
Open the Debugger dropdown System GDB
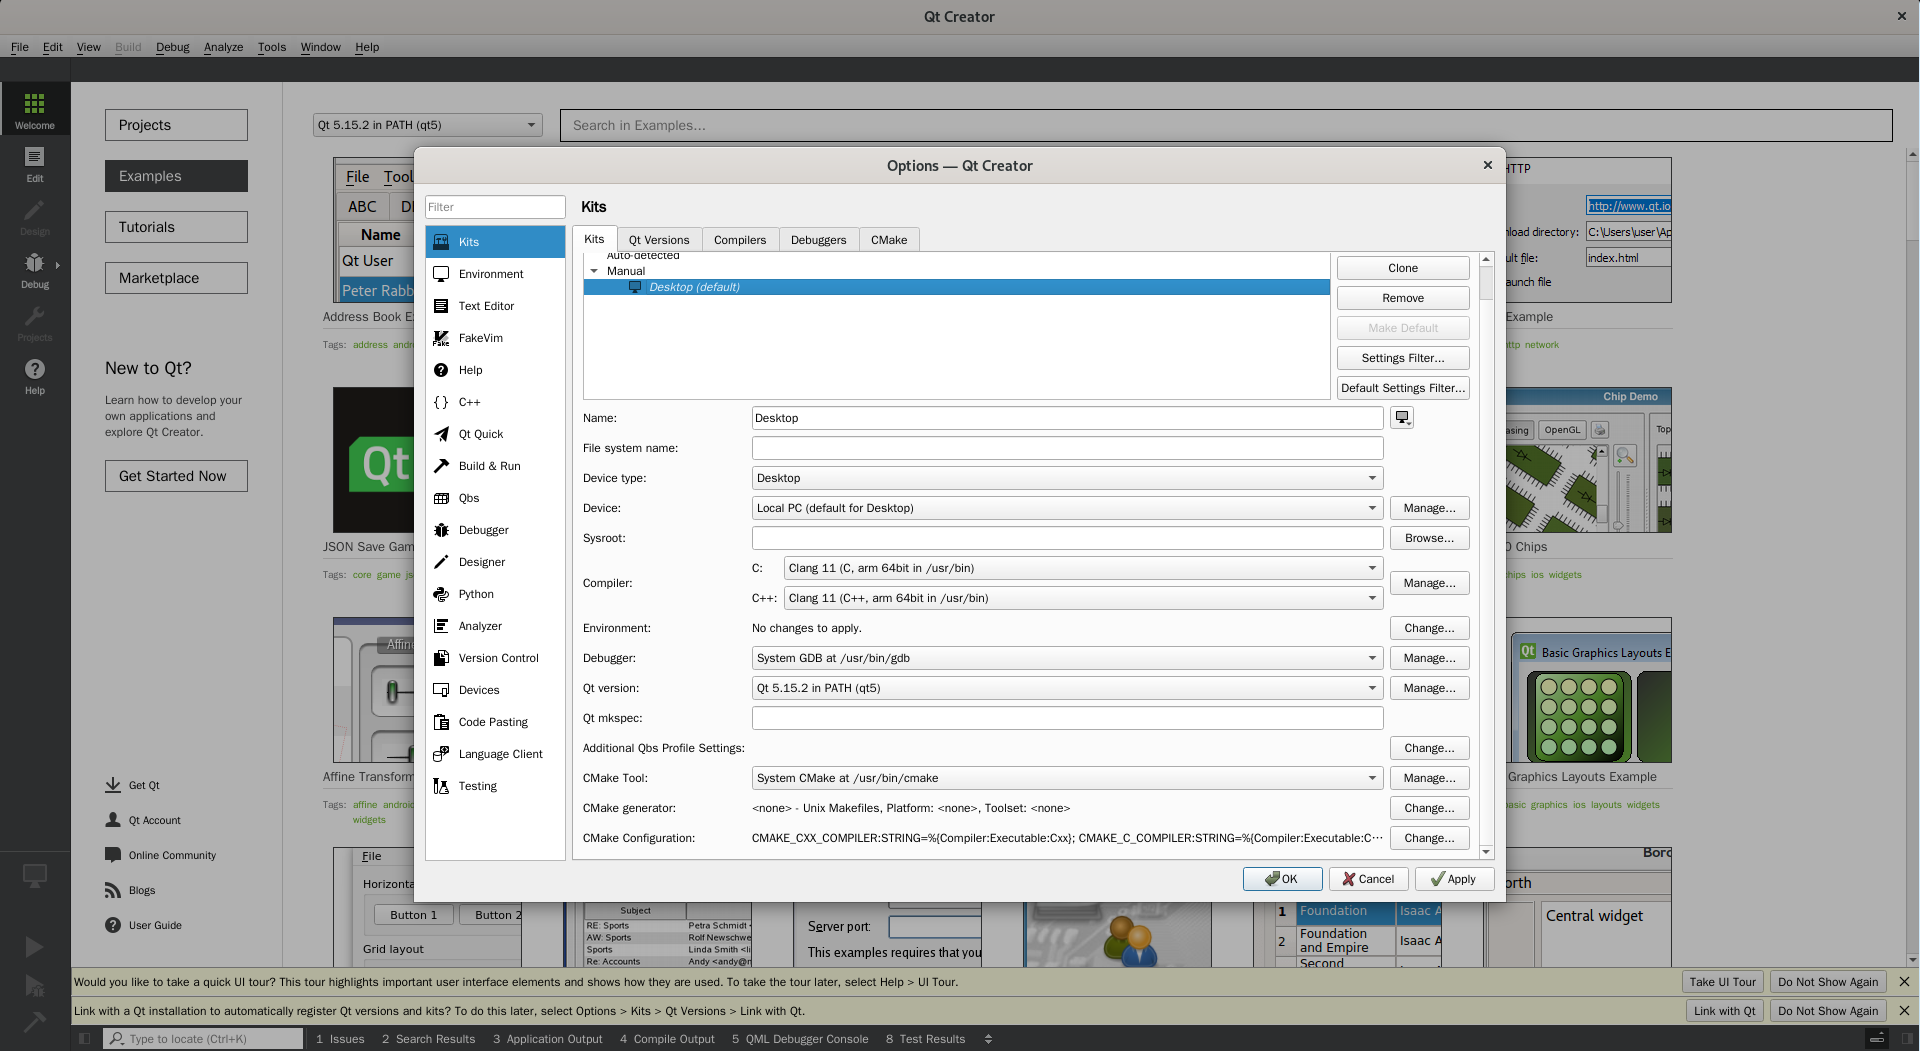(x=1067, y=658)
